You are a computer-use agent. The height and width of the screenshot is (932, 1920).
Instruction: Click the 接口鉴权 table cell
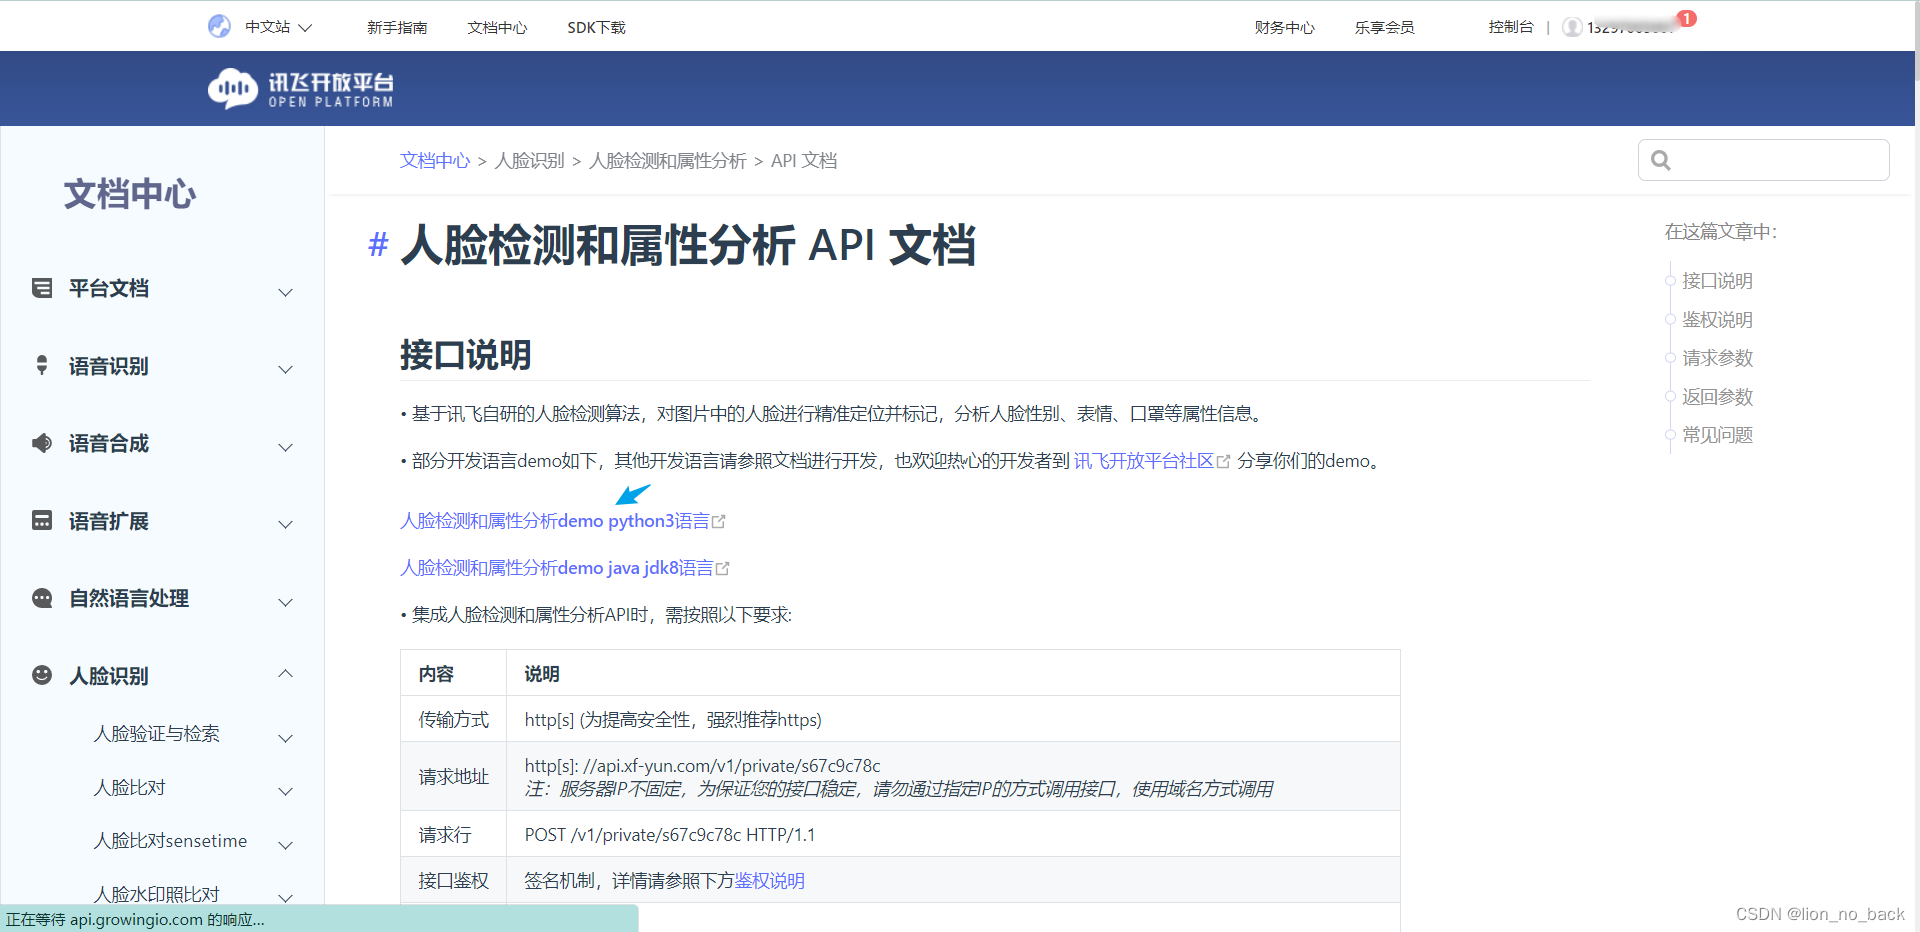[x=453, y=881]
